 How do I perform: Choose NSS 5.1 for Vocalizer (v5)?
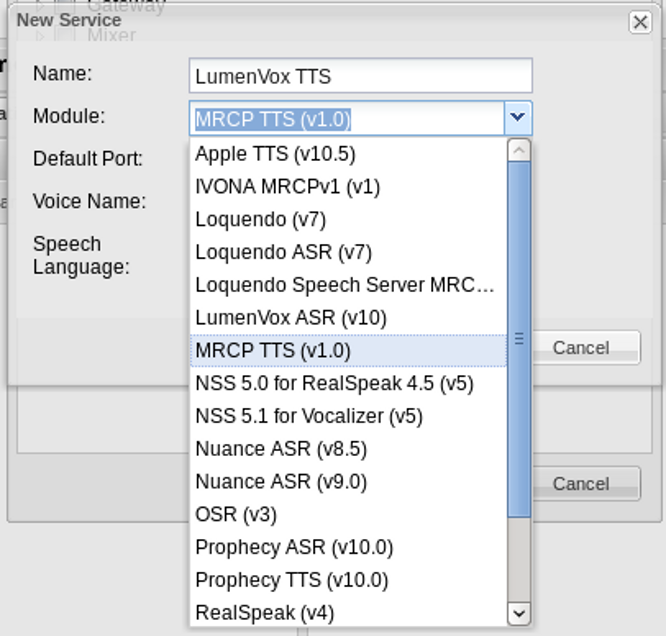coord(348,416)
